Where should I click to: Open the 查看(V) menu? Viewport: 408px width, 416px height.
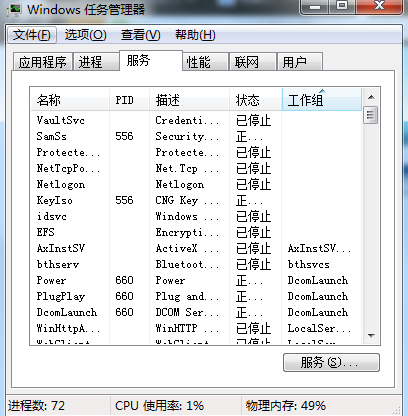tap(140, 35)
